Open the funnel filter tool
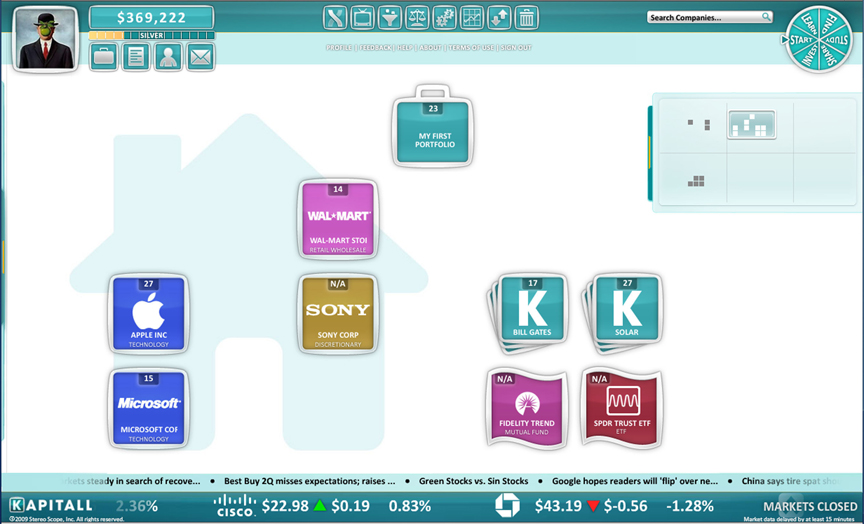This screenshot has width=864, height=524. [x=390, y=17]
